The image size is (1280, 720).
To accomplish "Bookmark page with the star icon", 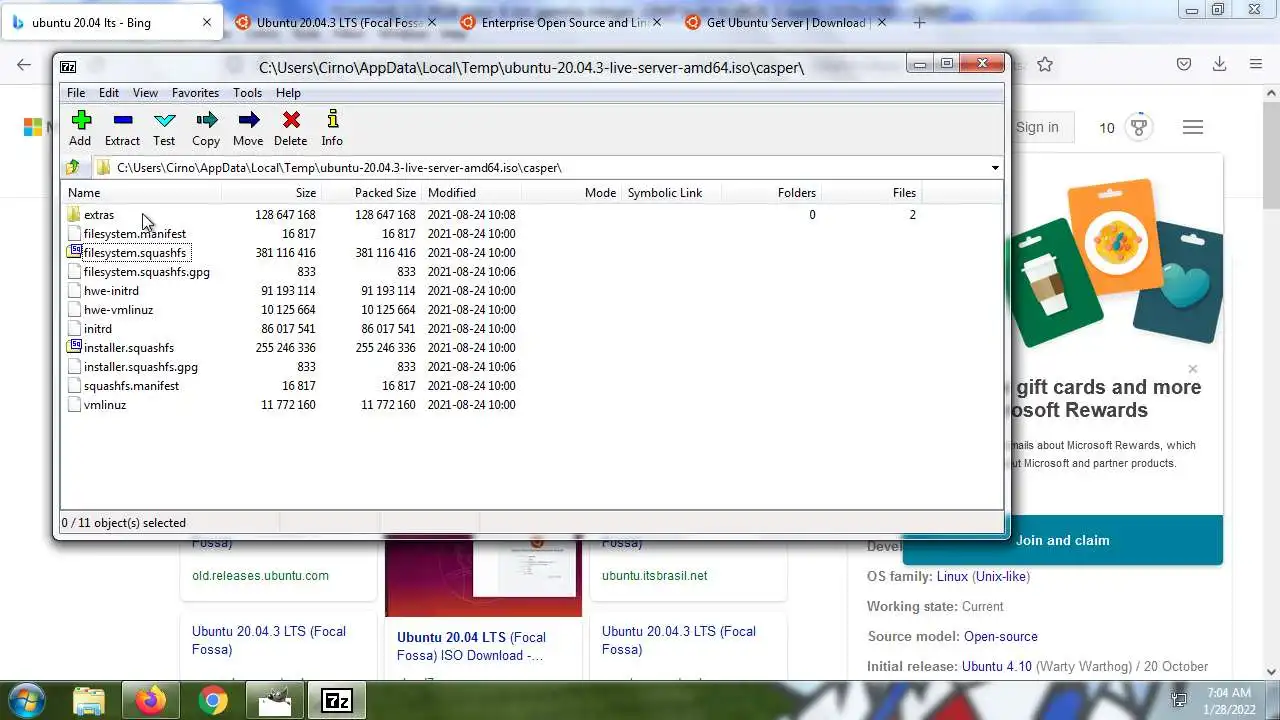I will click(1045, 64).
